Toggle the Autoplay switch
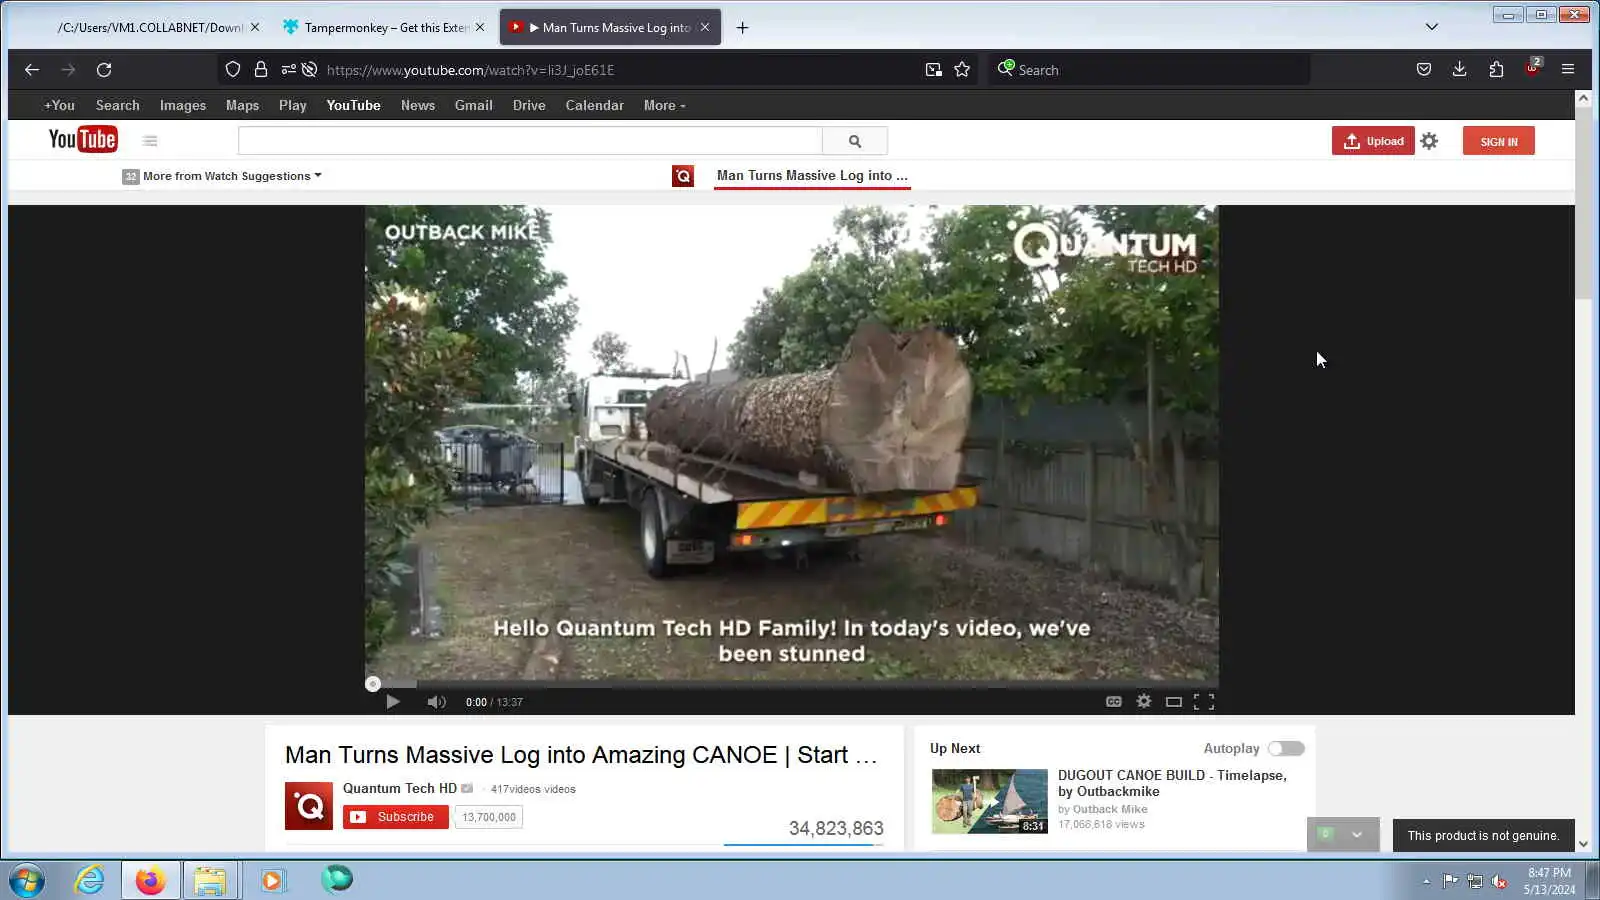Image resolution: width=1600 pixels, height=900 pixels. [1286, 749]
